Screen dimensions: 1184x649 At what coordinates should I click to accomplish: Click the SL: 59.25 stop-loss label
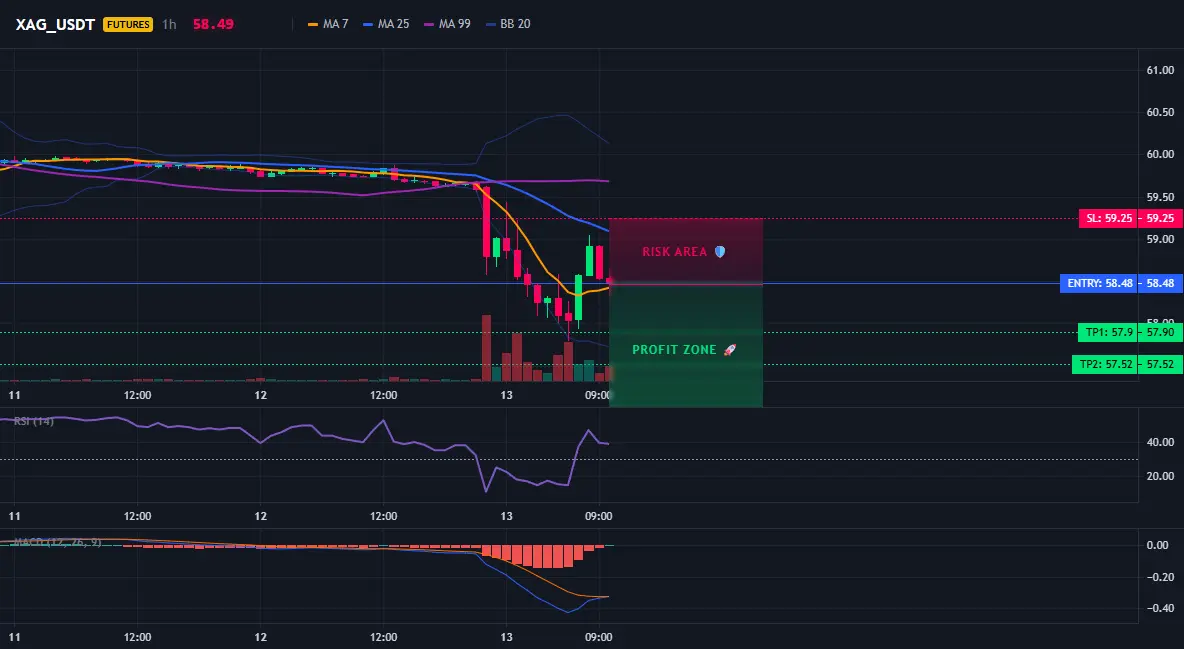tap(1108, 218)
